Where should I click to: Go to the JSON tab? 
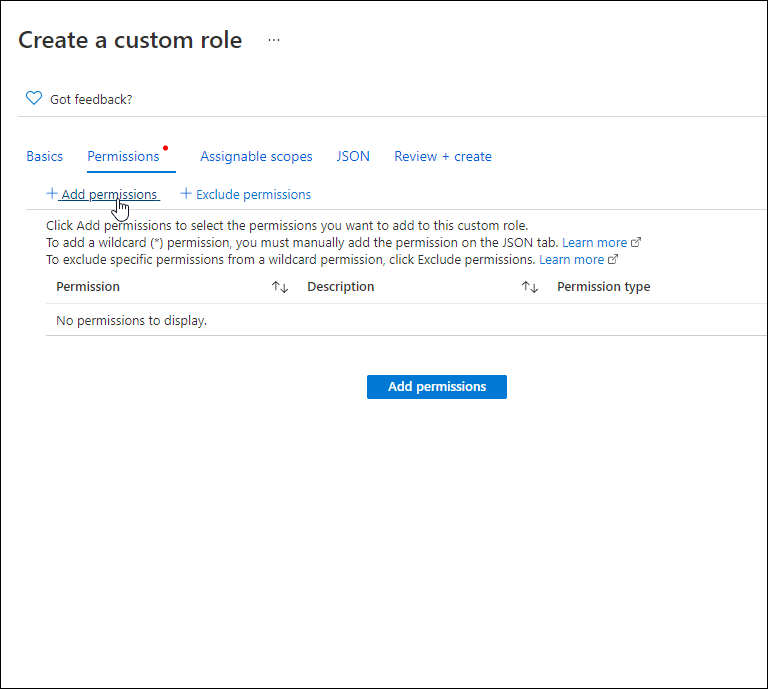pos(353,156)
